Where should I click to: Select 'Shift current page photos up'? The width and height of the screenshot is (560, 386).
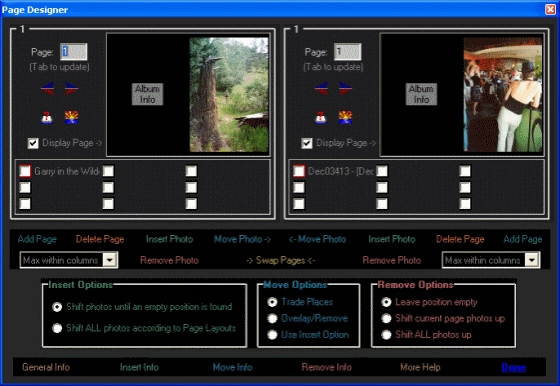pos(386,318)
